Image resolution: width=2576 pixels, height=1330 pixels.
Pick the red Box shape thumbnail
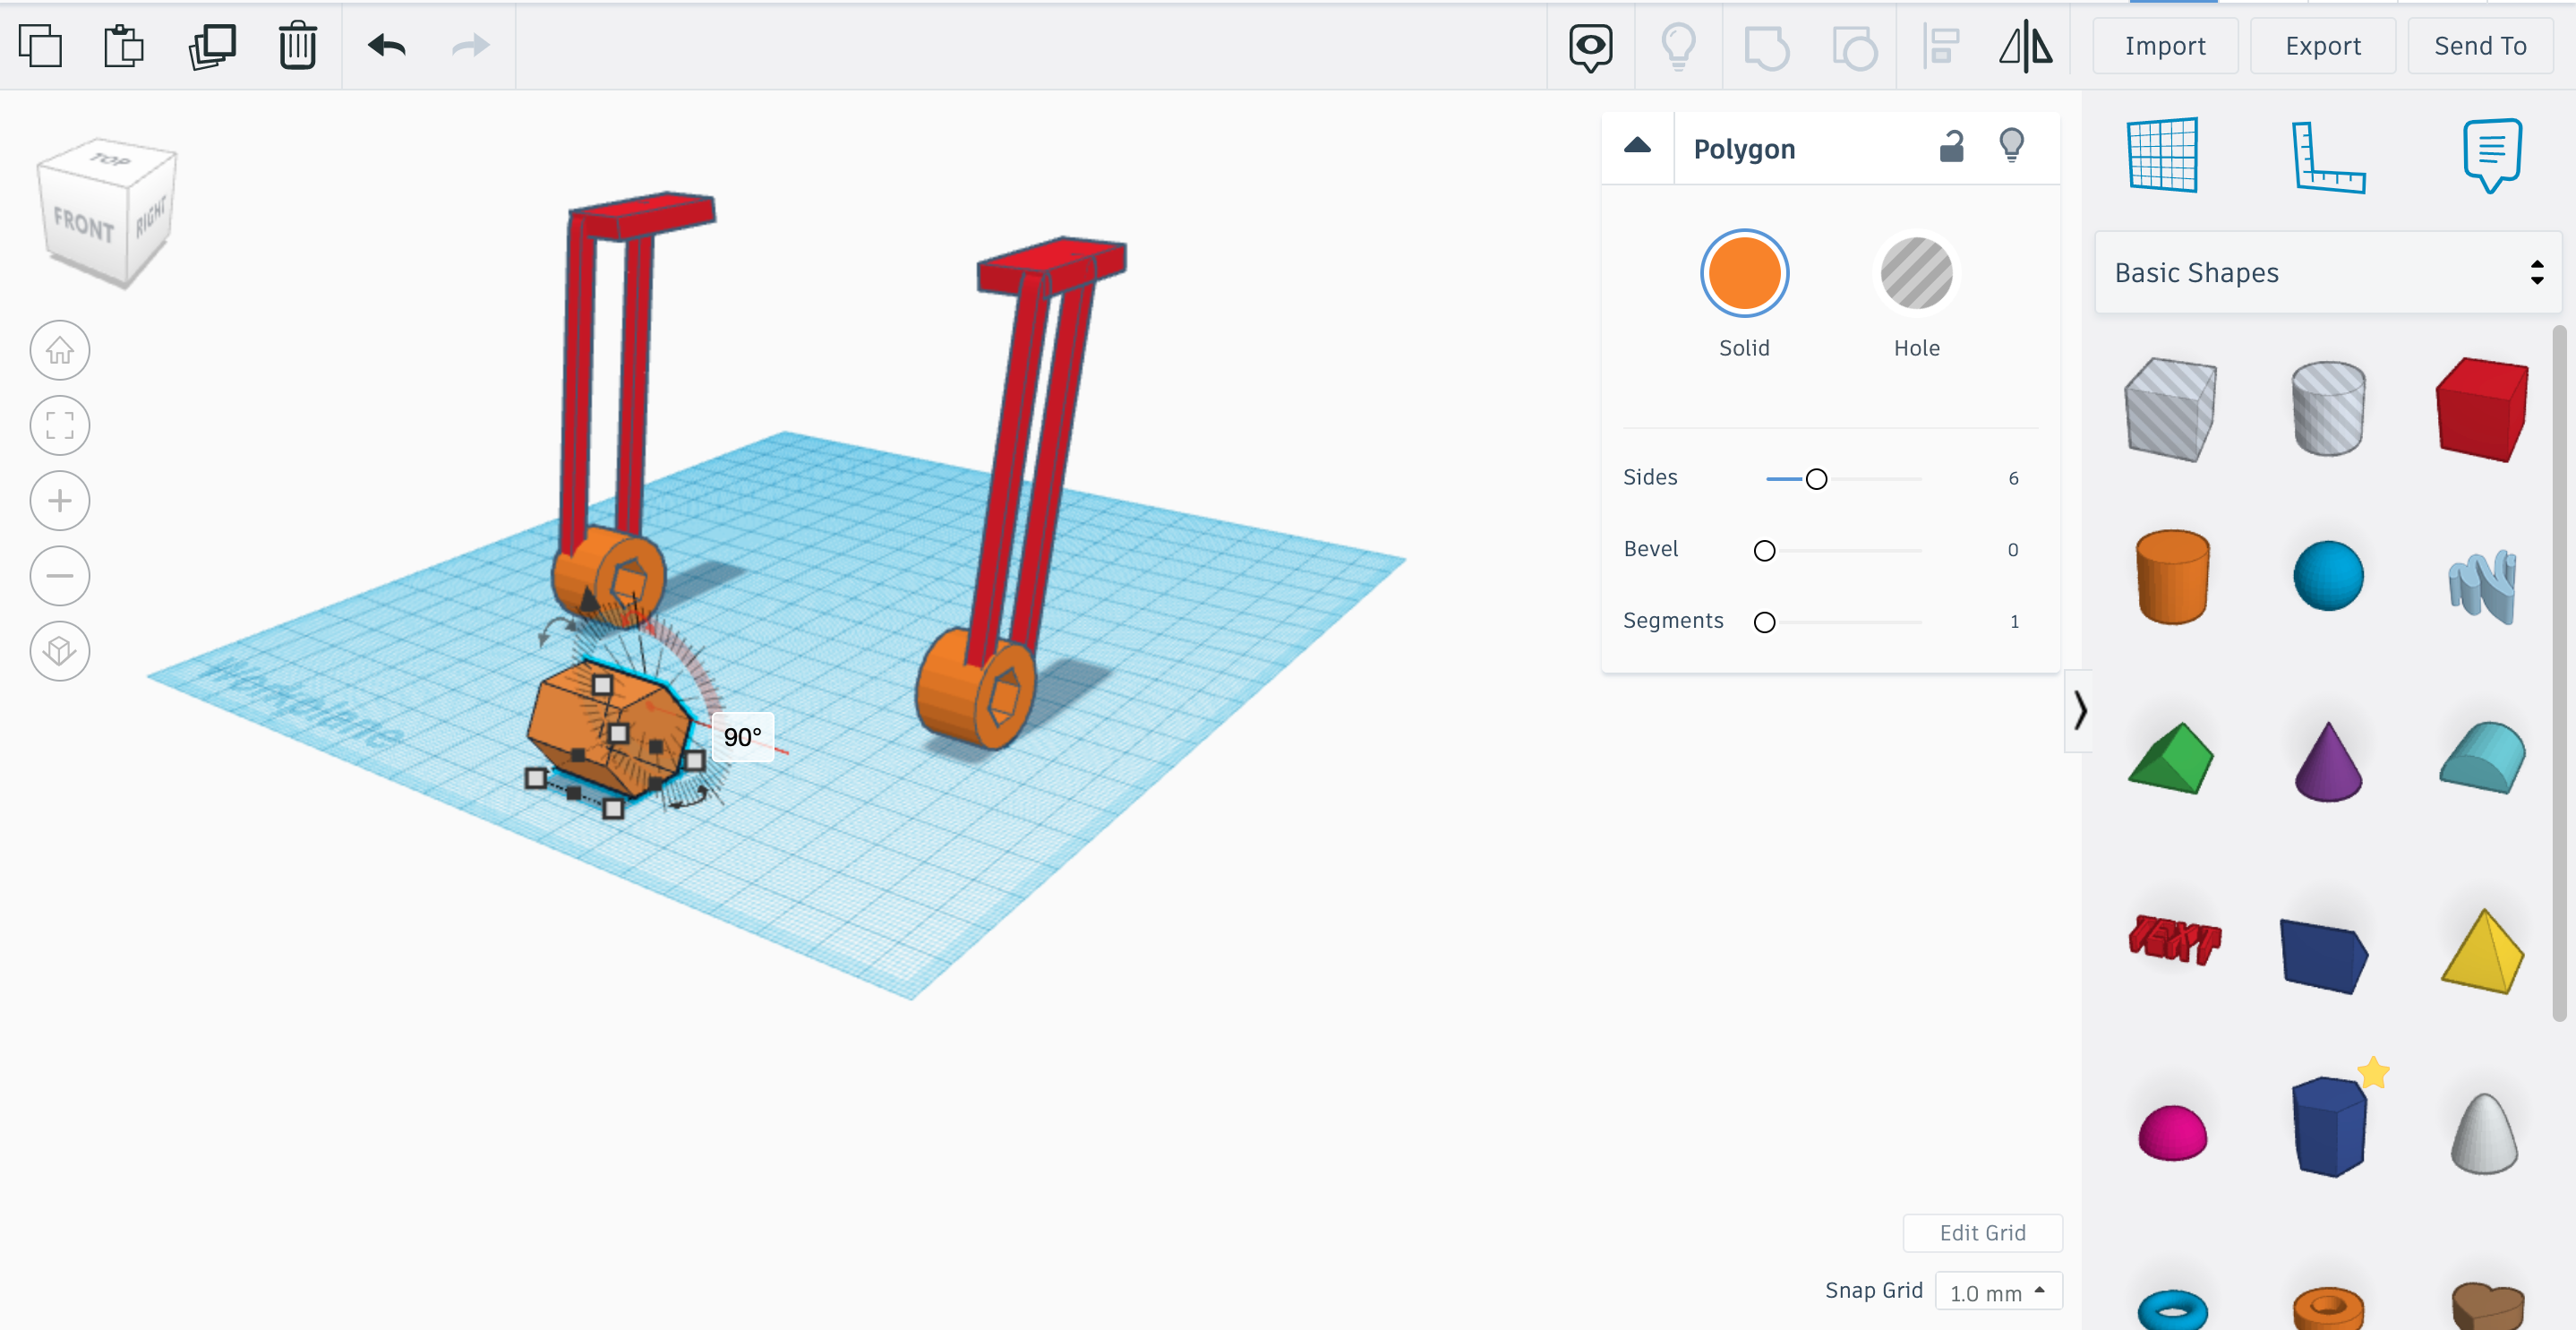pos(2481,409)
